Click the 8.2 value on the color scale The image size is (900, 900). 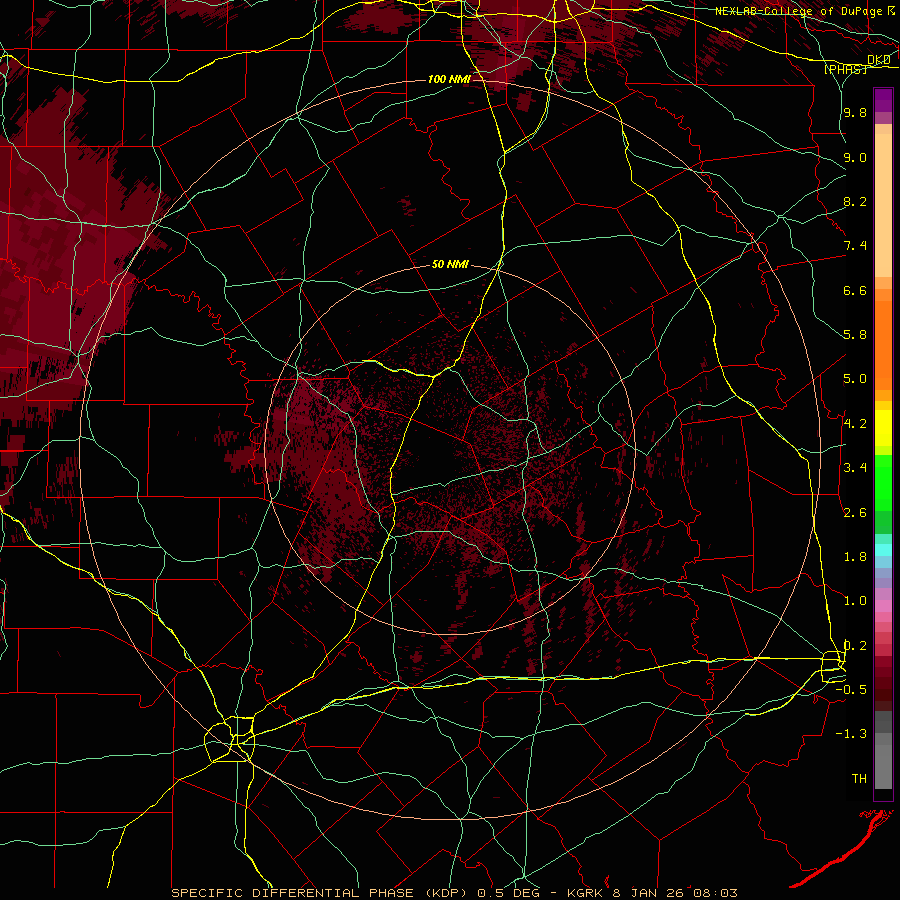pos(855,201)
